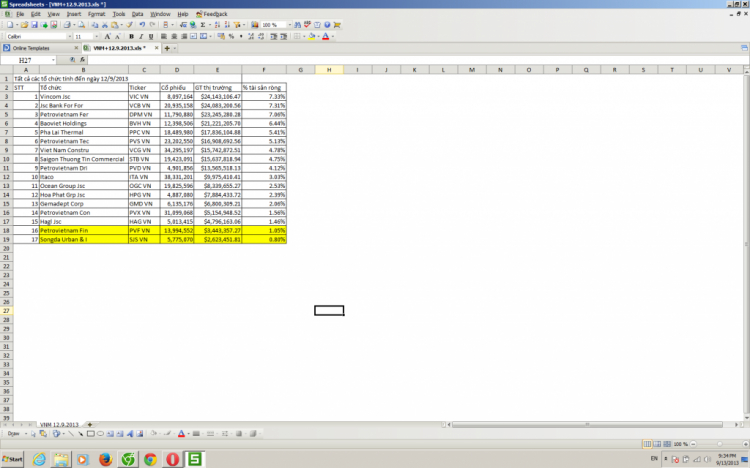Click the Print icon in the toolbar
Image resolution: width=750 pixels, height=468 pixels.
click(x=67, y=24)
